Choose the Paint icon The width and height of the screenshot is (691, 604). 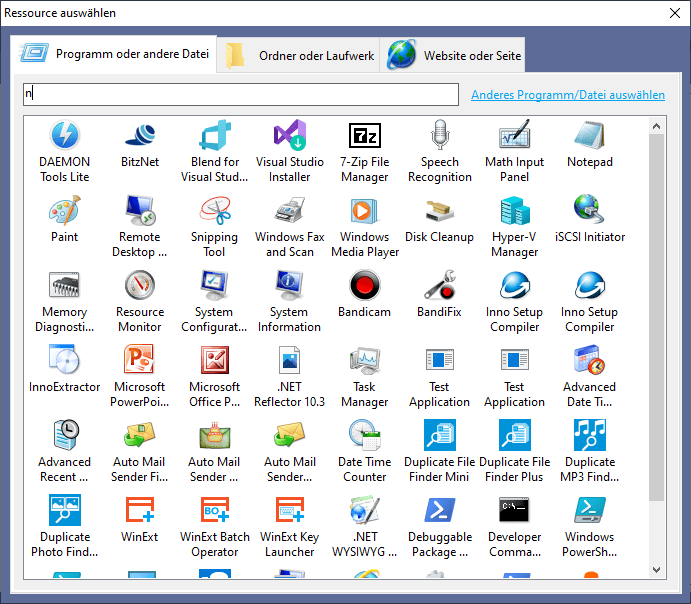point(64,210)
